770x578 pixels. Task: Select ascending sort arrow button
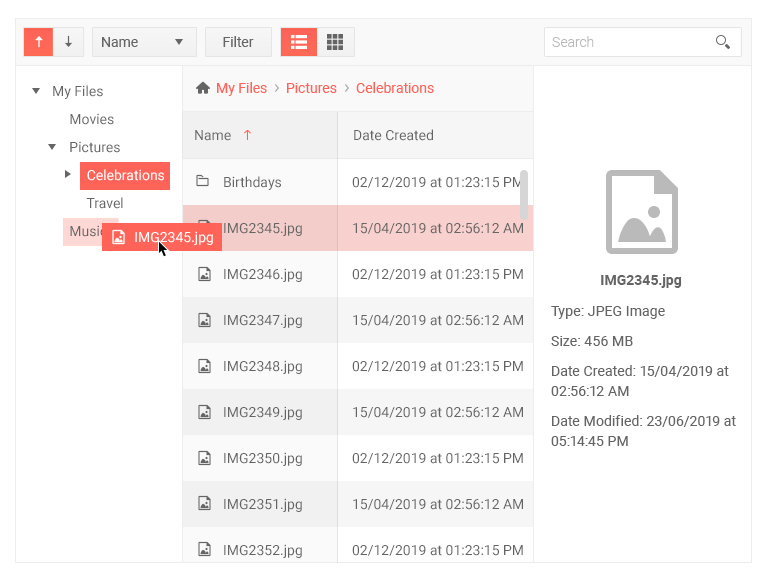tap(39, 42)
